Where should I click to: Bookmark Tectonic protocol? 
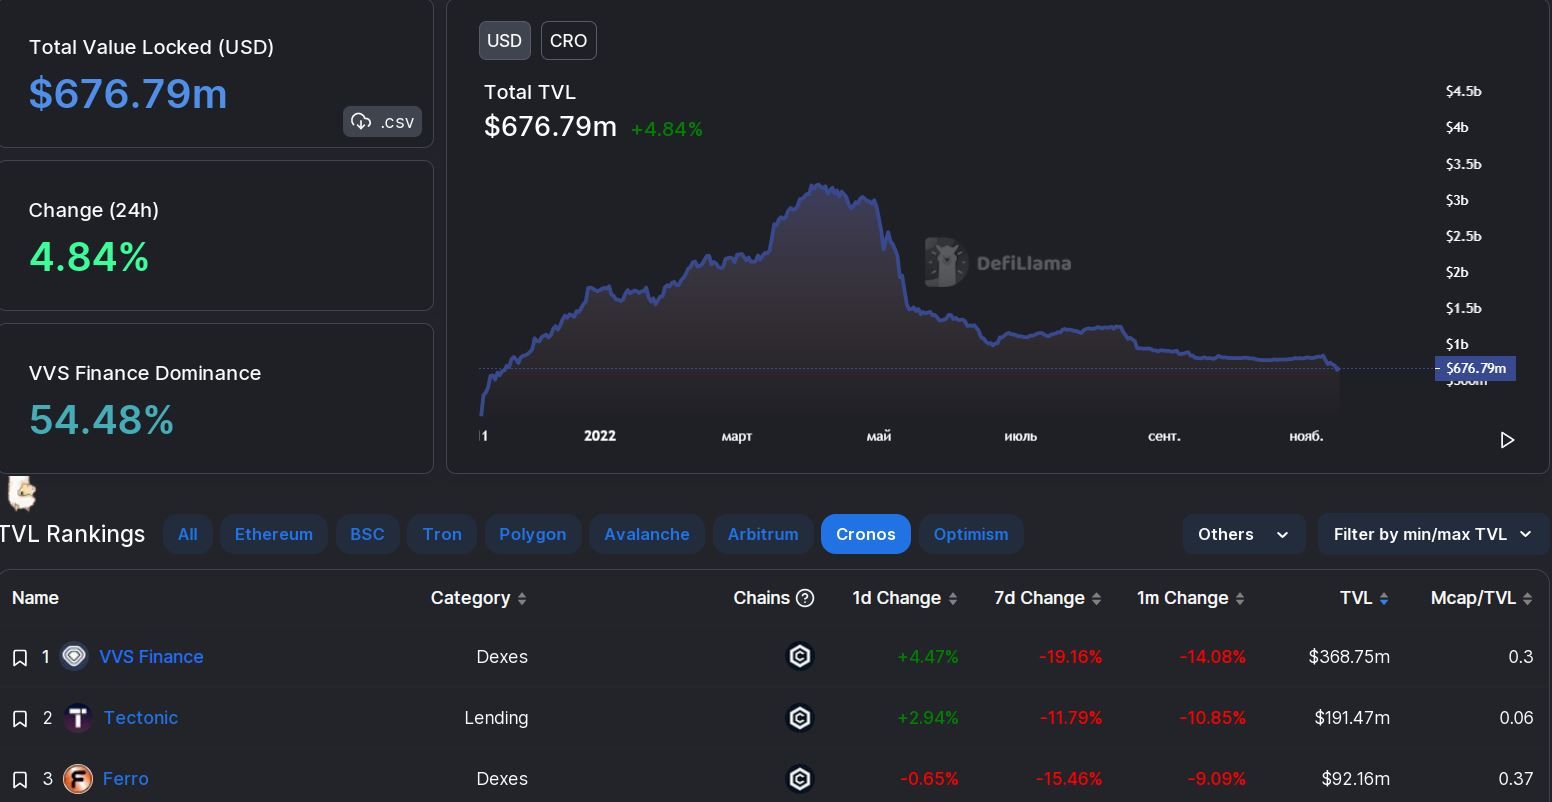tap(20, 718)
